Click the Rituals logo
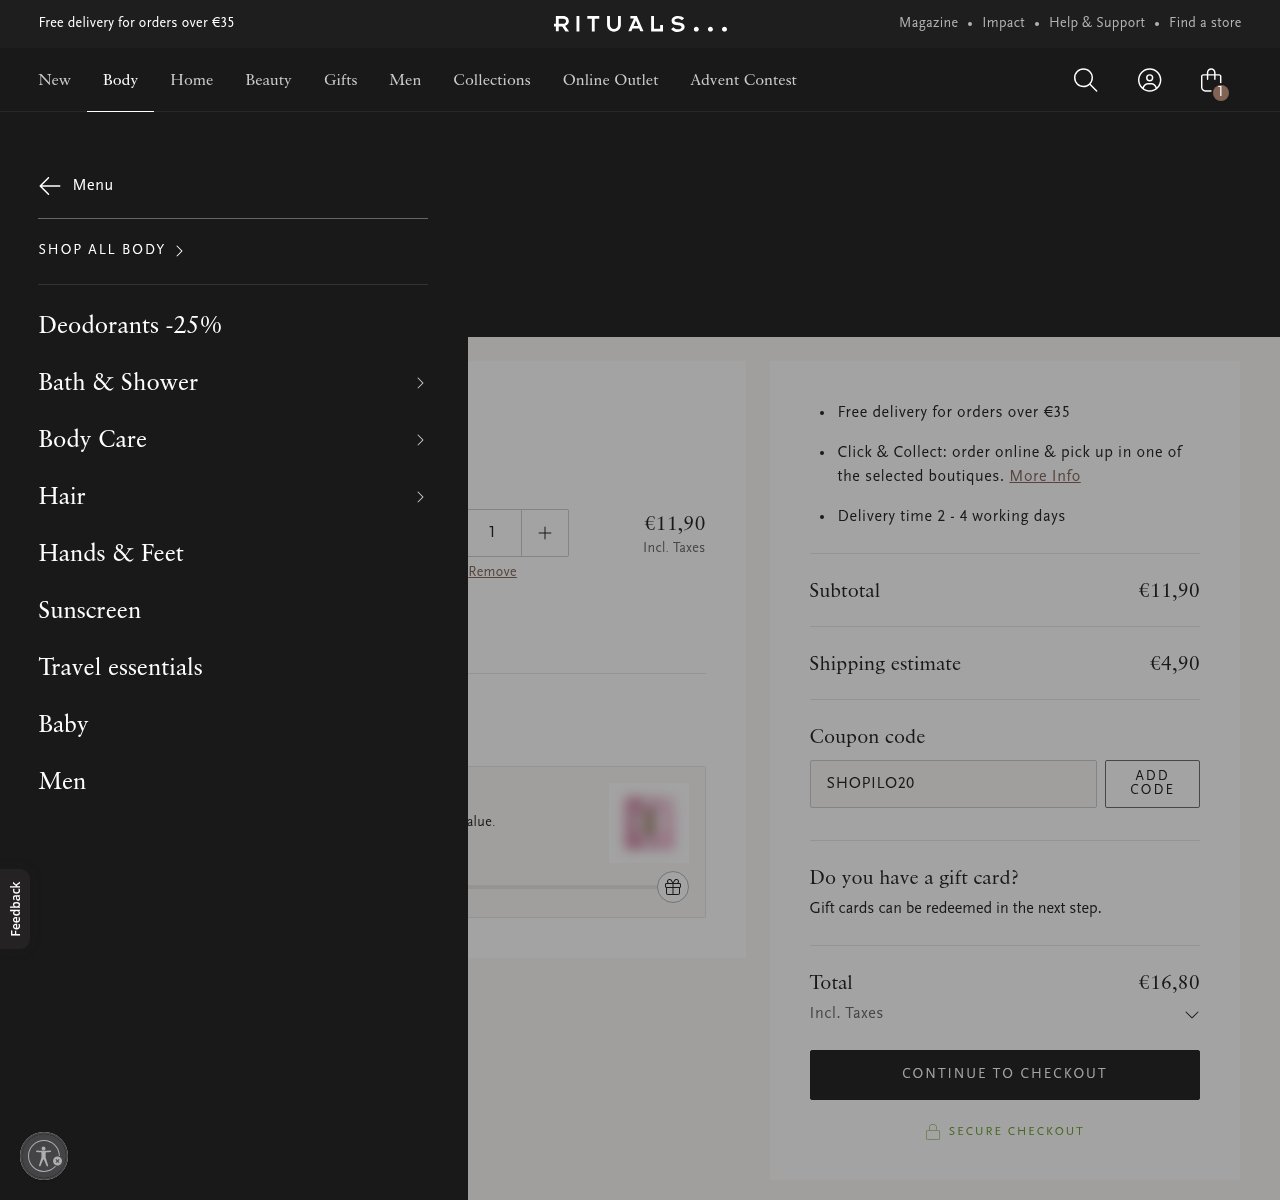This screenshot has height=1200, width=1280. (x=640, y=24)
